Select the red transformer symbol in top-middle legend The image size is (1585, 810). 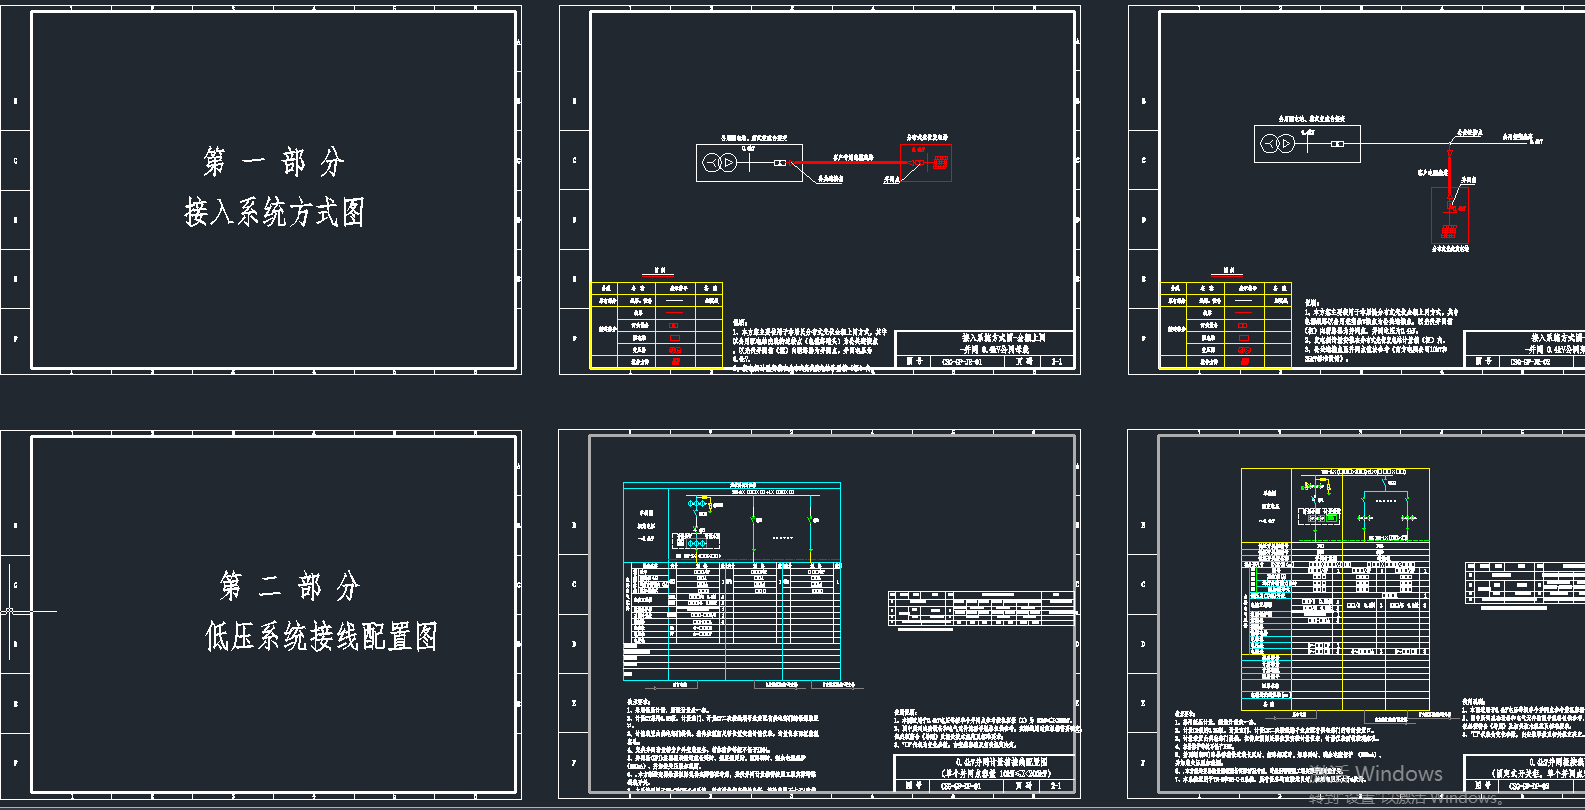[675, 350]
